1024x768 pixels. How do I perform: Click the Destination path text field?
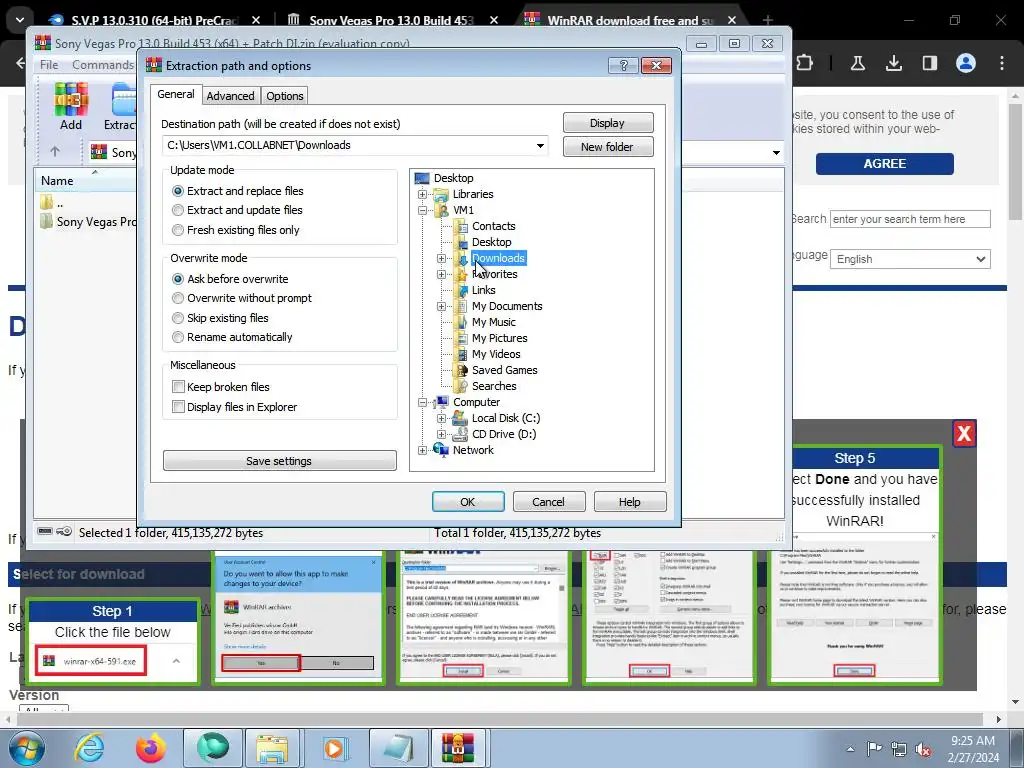pyautogui.click(x=348, y=146)
